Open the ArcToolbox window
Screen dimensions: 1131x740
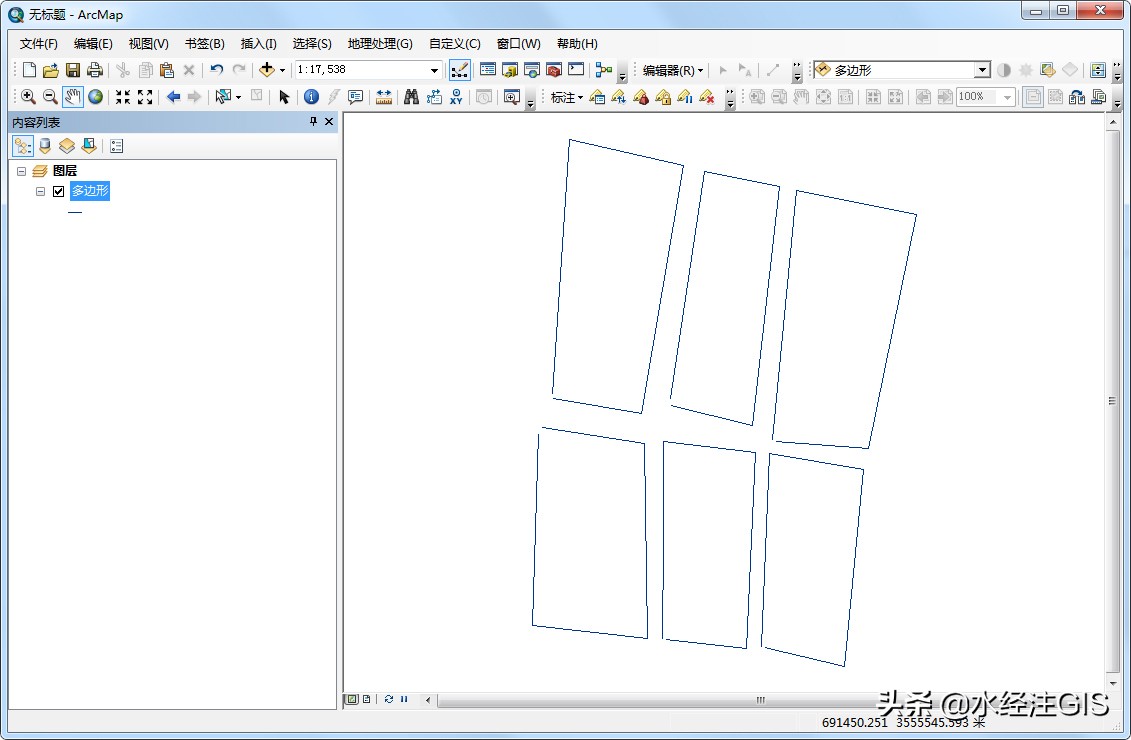pyautogui.click(x=554, y=70)
